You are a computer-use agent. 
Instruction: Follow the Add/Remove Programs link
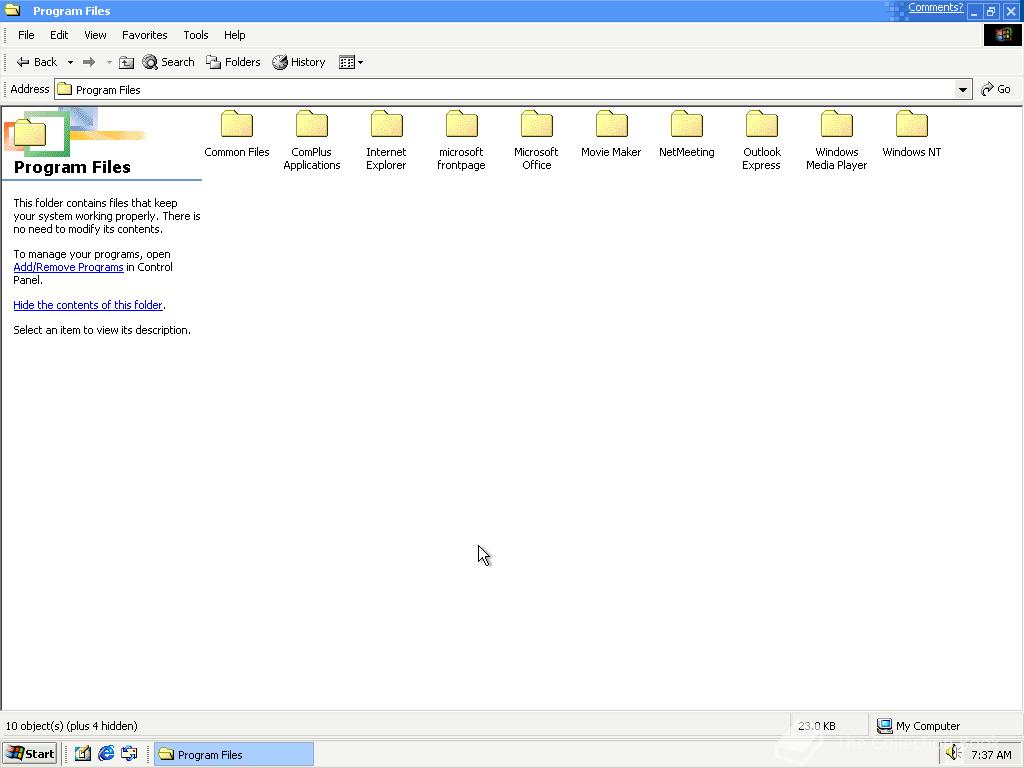pyautogui.click(x=68, y=267)
